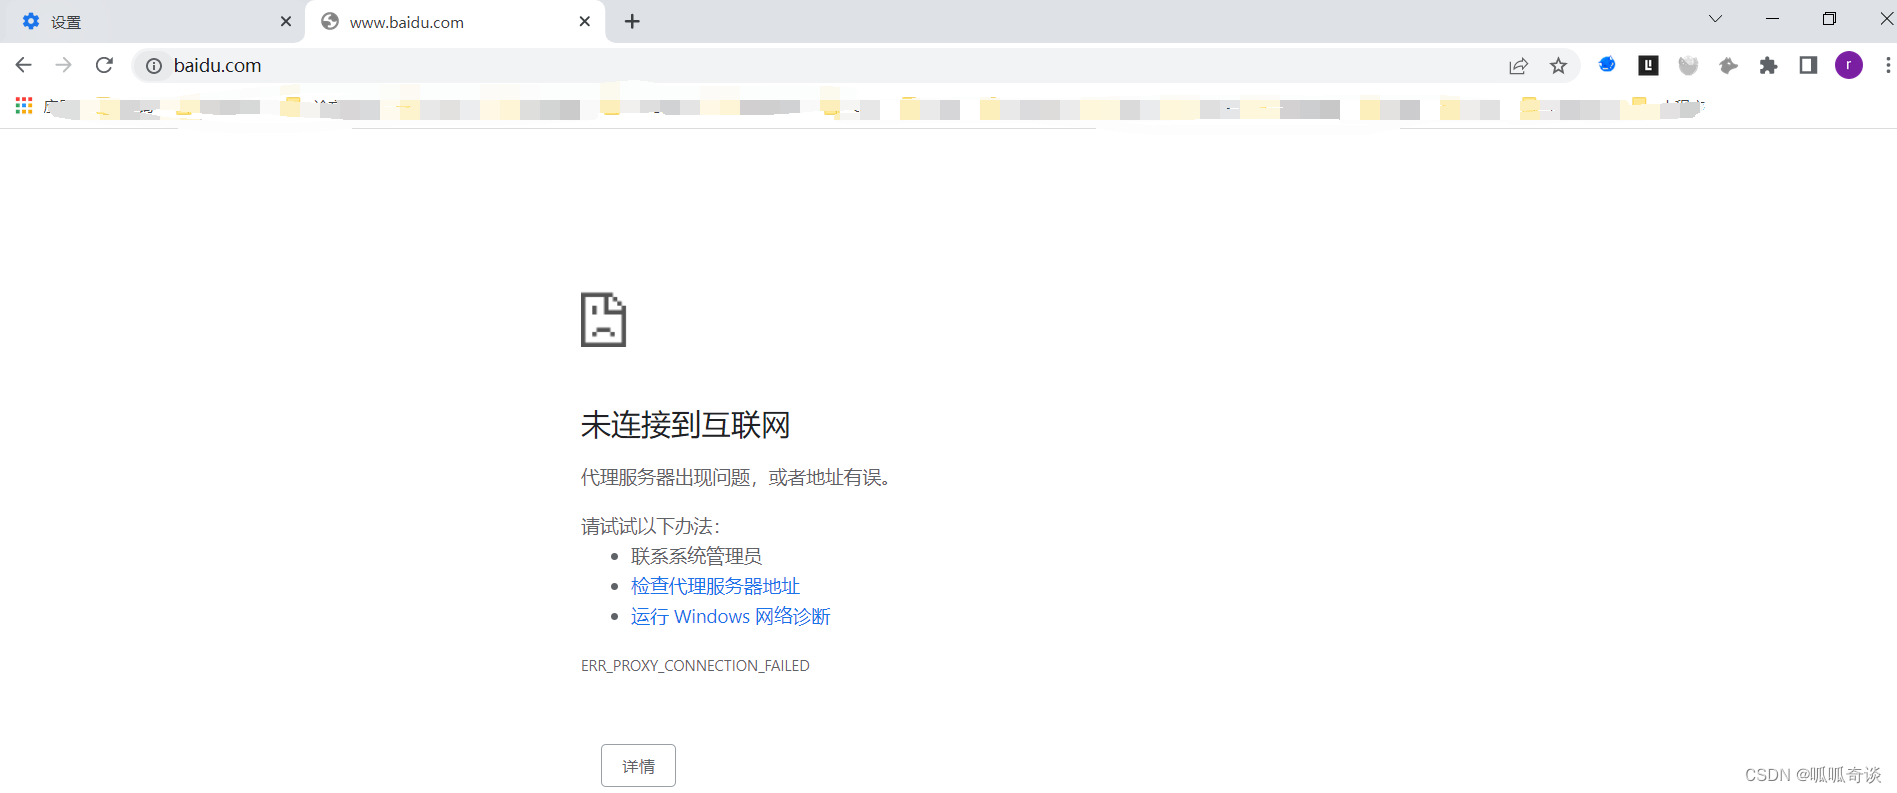Open the blue bird extension icon
This screenshot has width=1897, height=793.
pyautogui.click(x=1607, y=65)
